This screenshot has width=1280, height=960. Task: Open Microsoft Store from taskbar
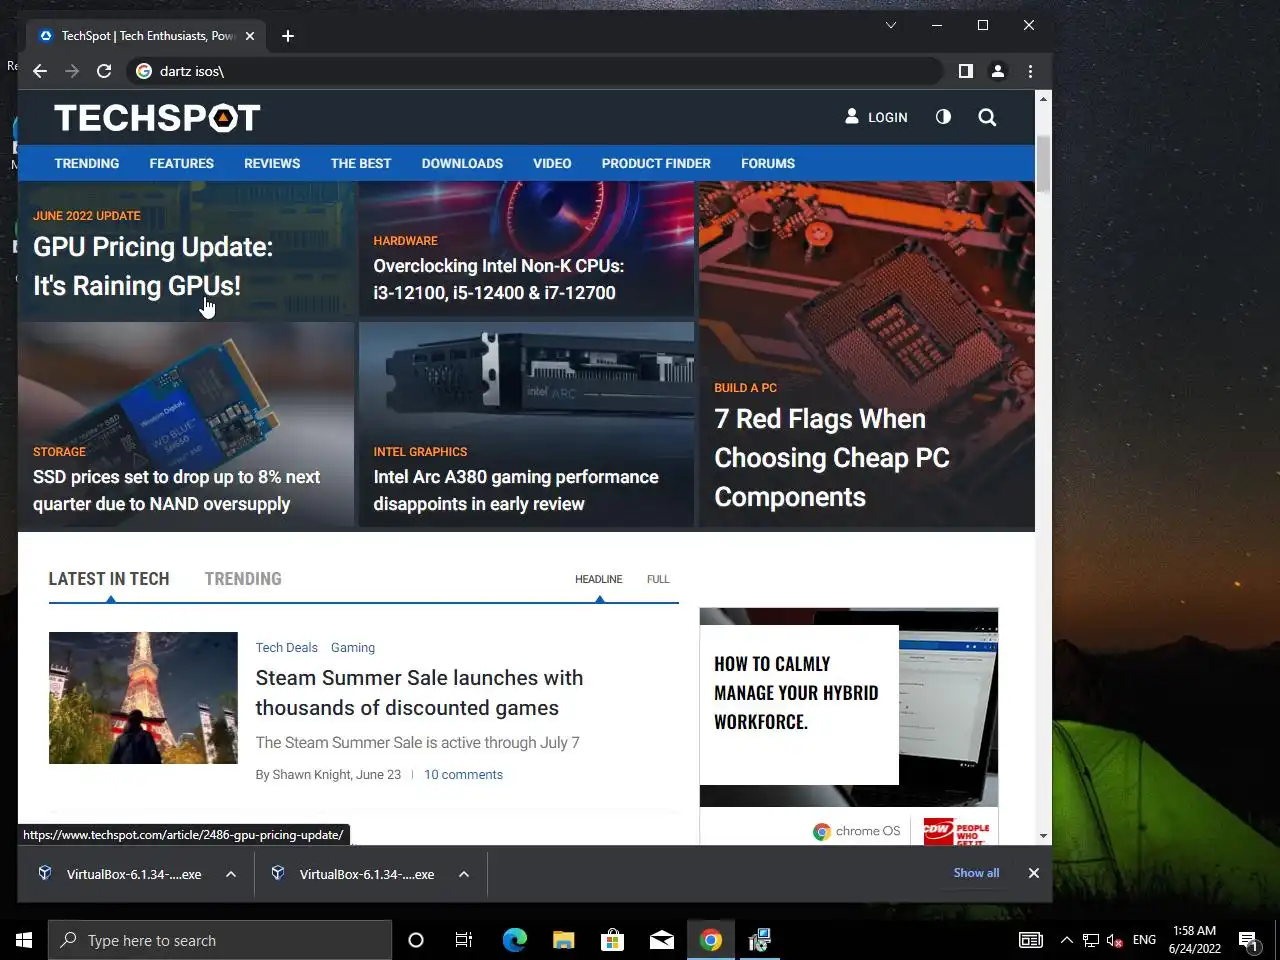click(612, 940)
